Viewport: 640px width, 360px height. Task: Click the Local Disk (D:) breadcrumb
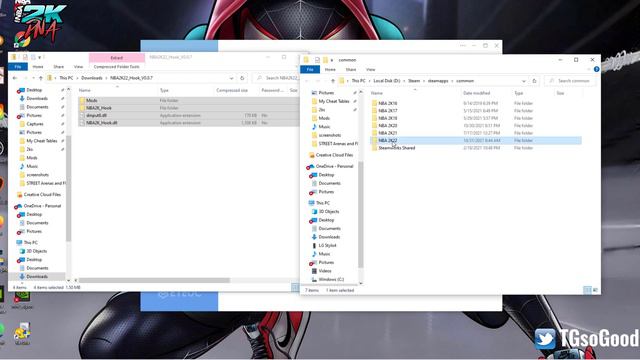387,81
